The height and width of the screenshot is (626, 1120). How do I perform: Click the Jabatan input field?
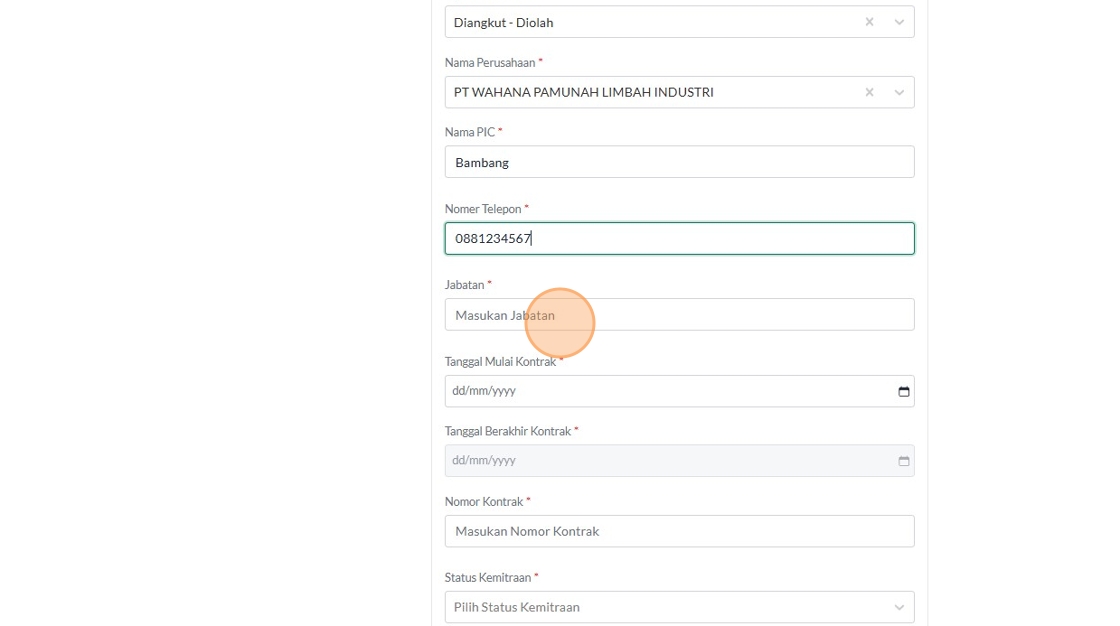click(x=679, y=315)
